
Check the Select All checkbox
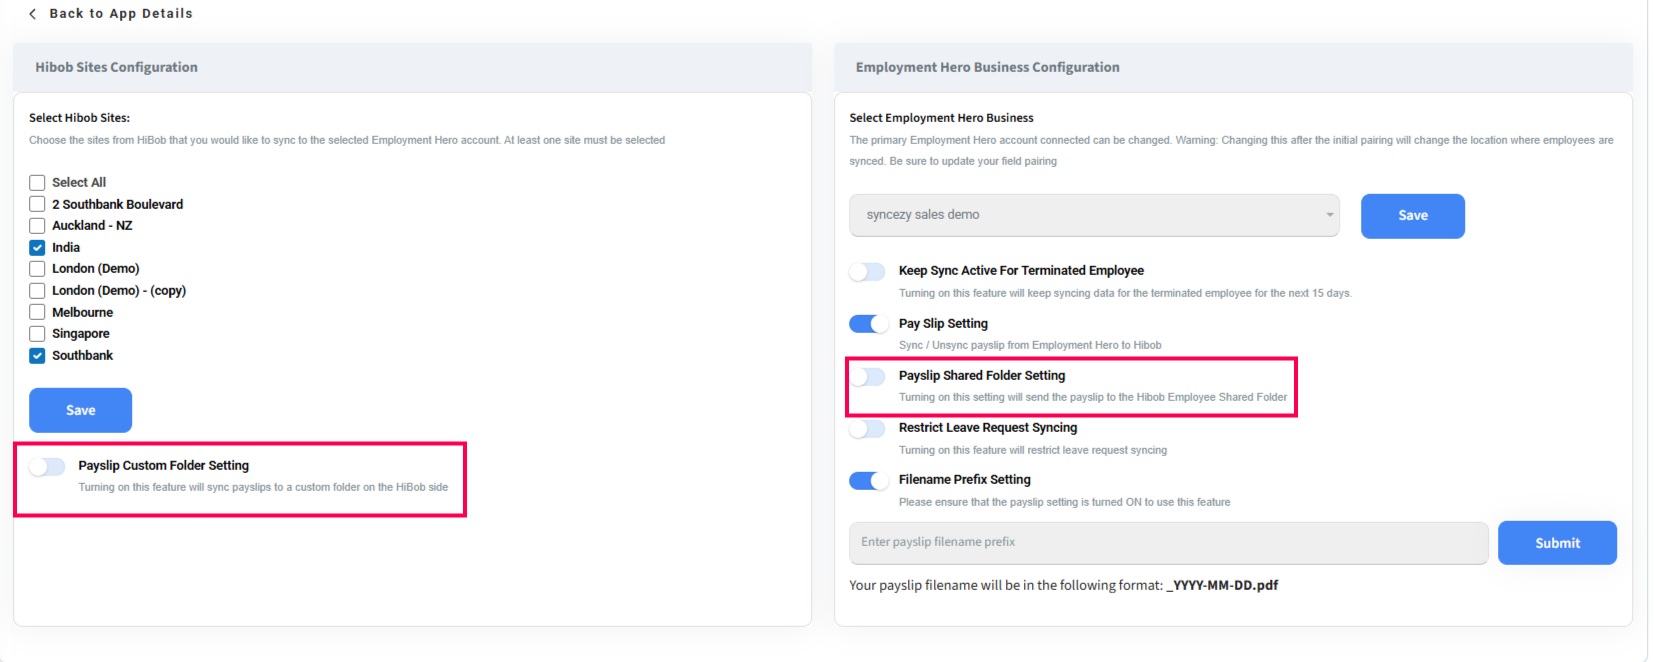[x=37, y=182]
